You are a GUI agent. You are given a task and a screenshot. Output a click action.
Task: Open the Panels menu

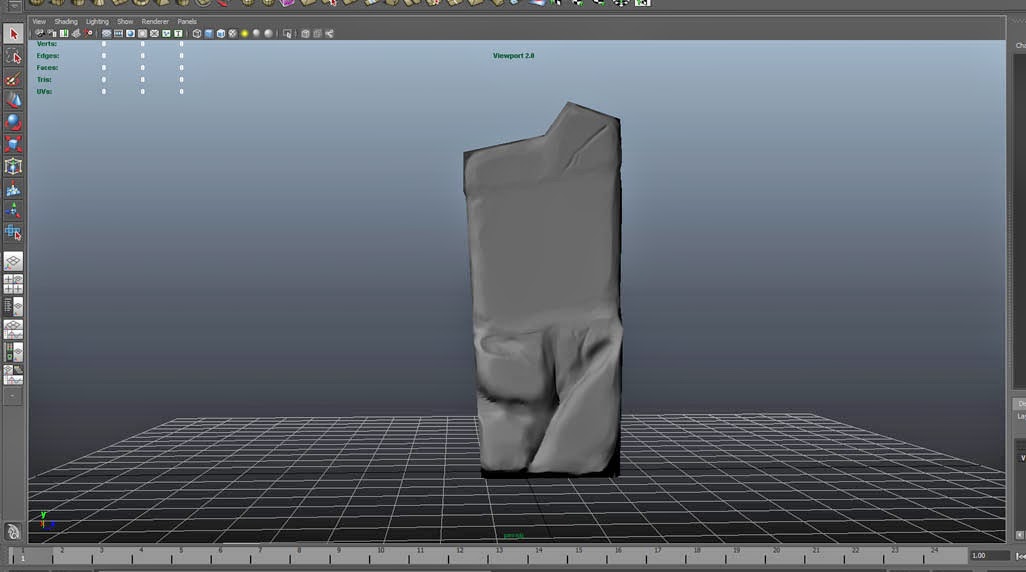point(186,22)
